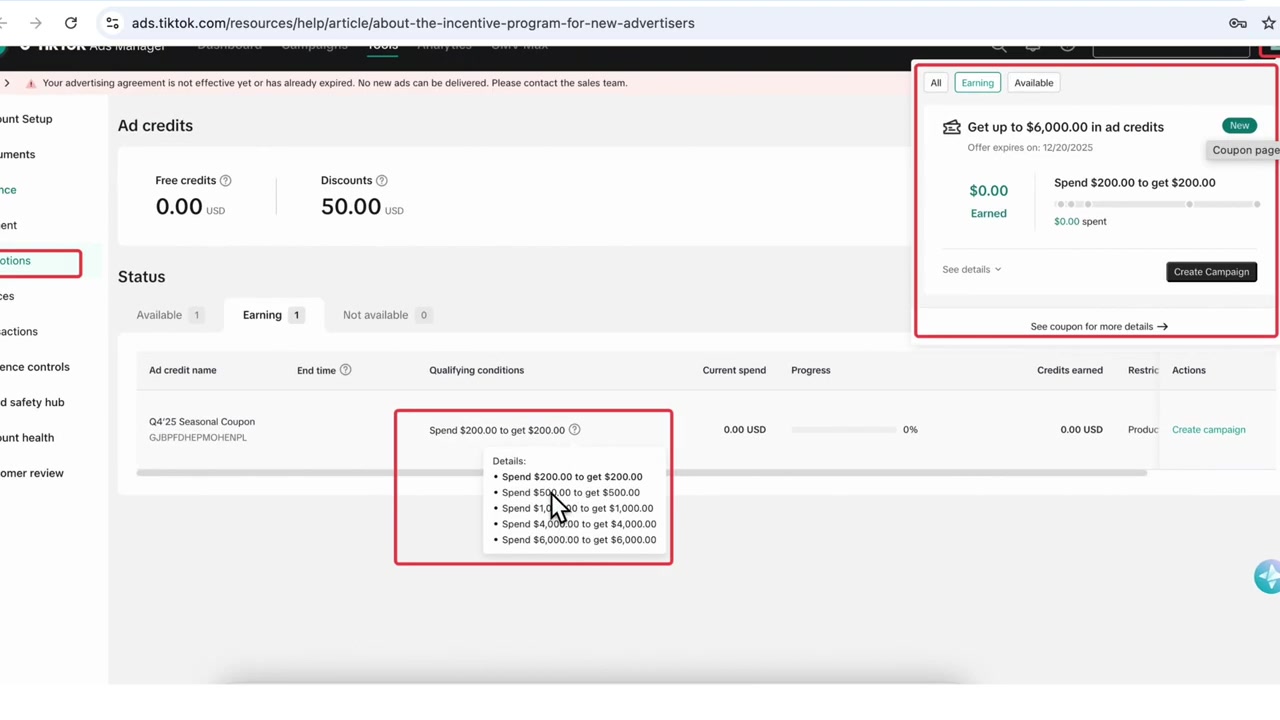This screenshot has width=1280, height=720.
Task: Go forward with browser arrow
Action: pos(36,23)
